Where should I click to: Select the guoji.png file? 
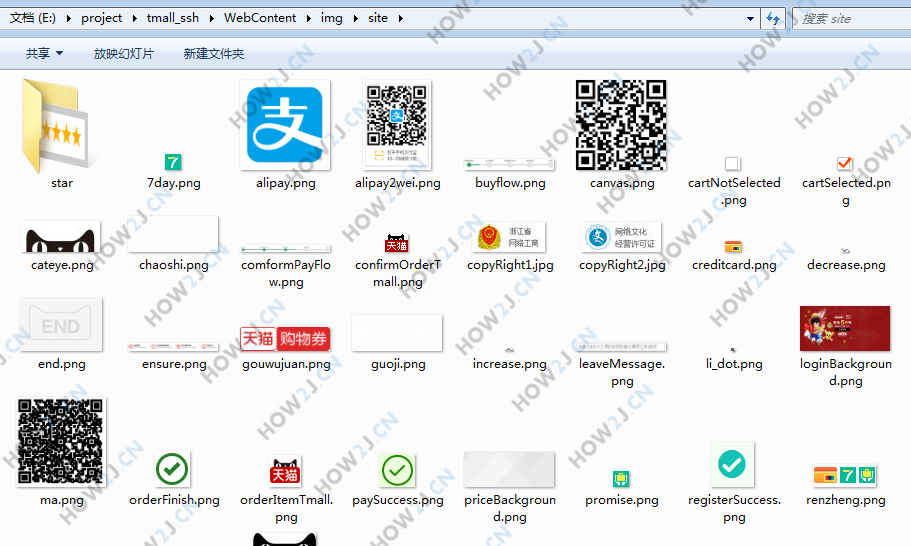(397, 333)
